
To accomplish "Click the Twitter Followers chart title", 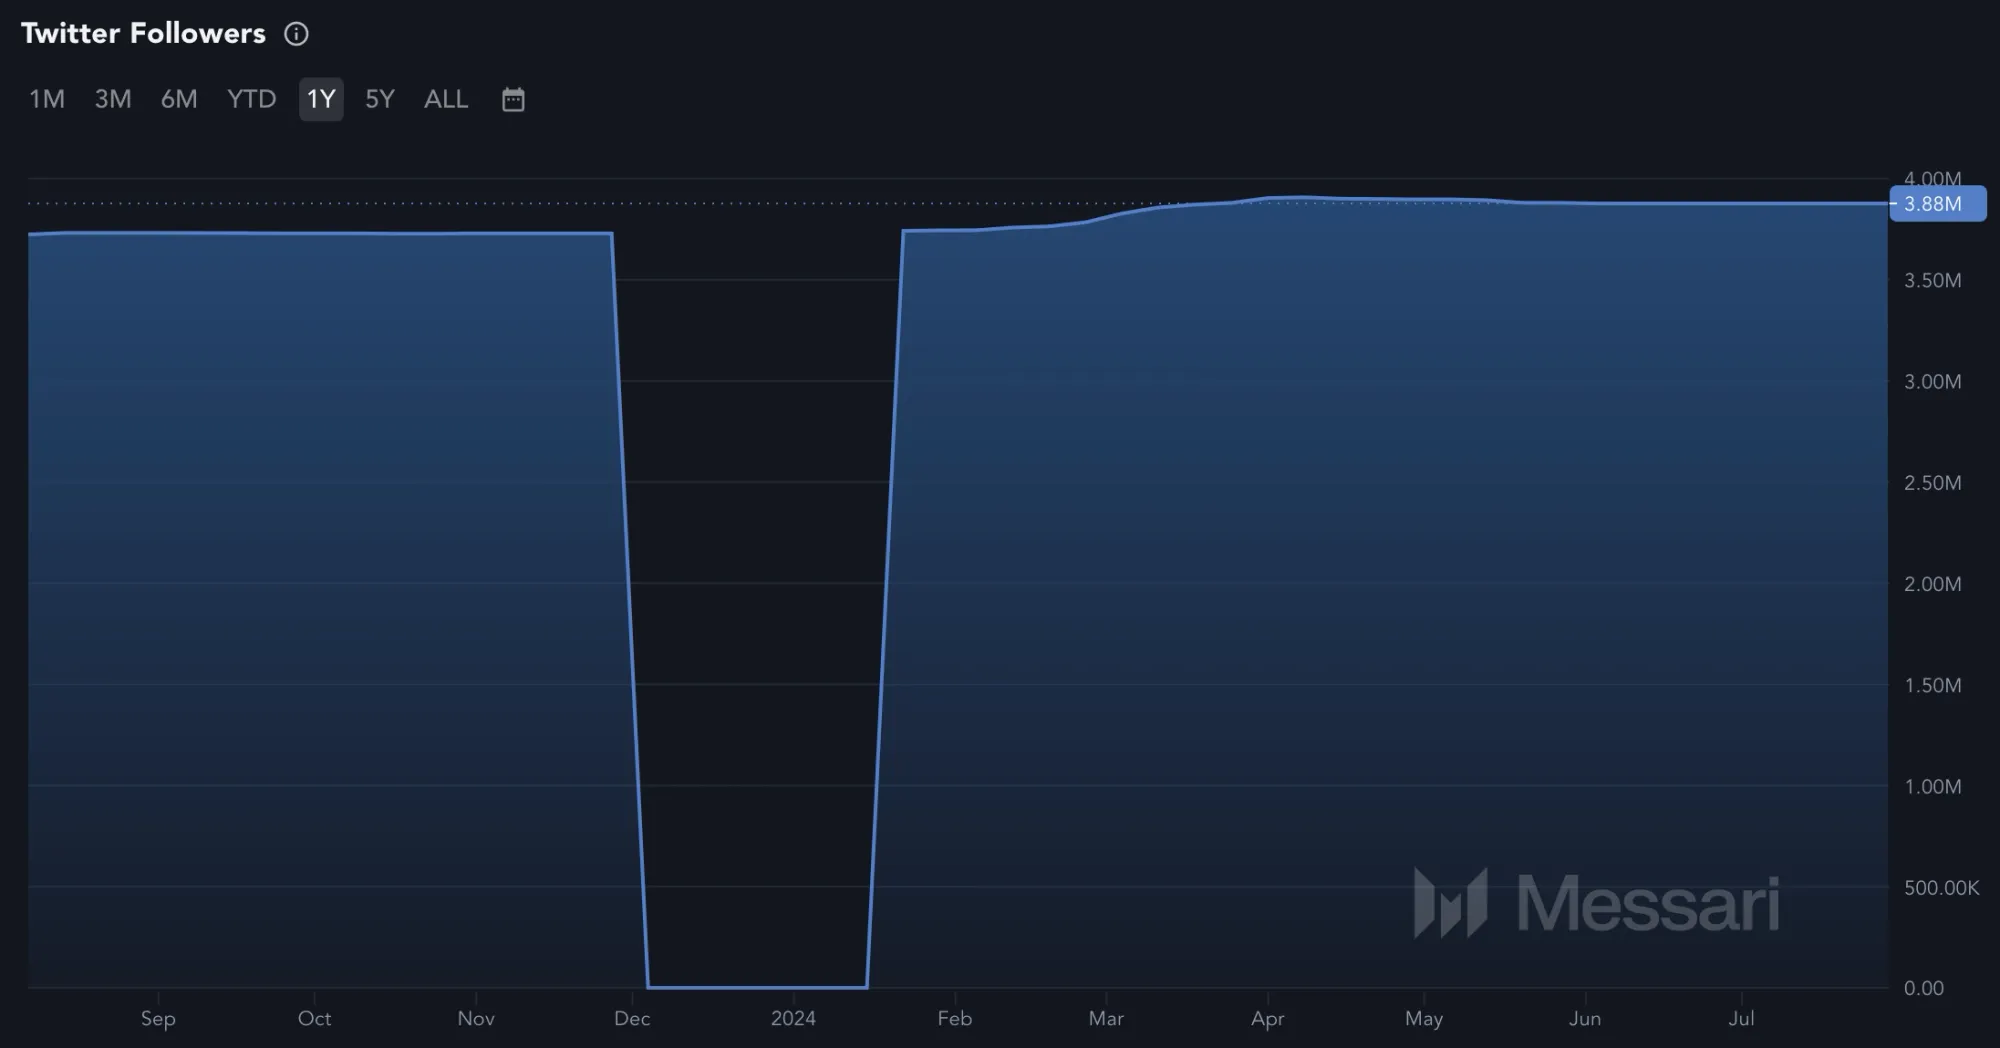I will pyautogui.click(x=143, y=33).
